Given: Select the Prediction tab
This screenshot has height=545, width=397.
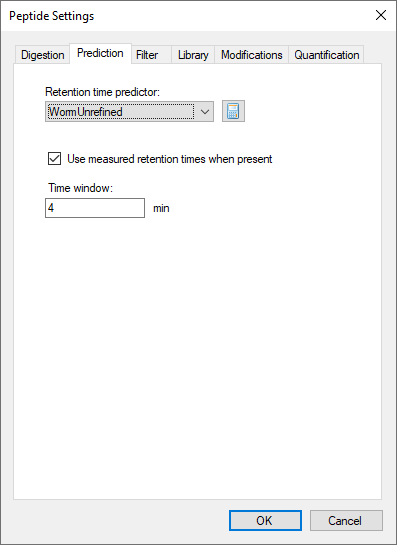Looking at the screenshot, I should pos(100,53).
